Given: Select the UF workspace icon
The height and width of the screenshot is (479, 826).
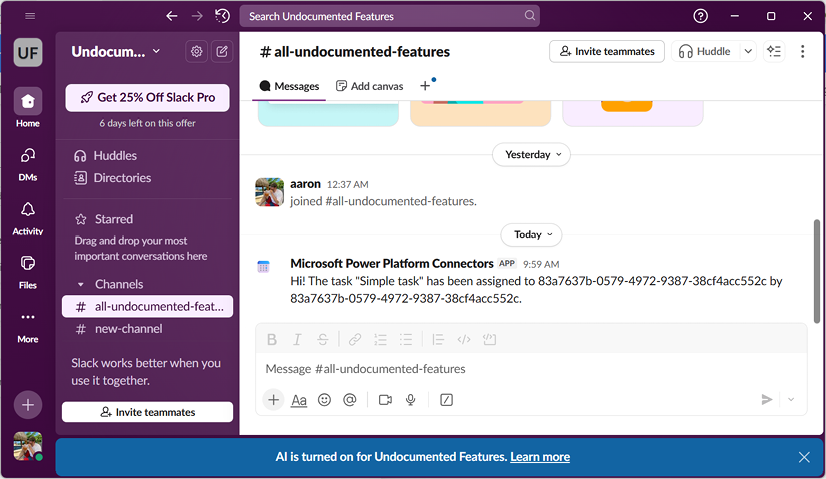Looking at the screenshot, I should click(x=28, y=53).
